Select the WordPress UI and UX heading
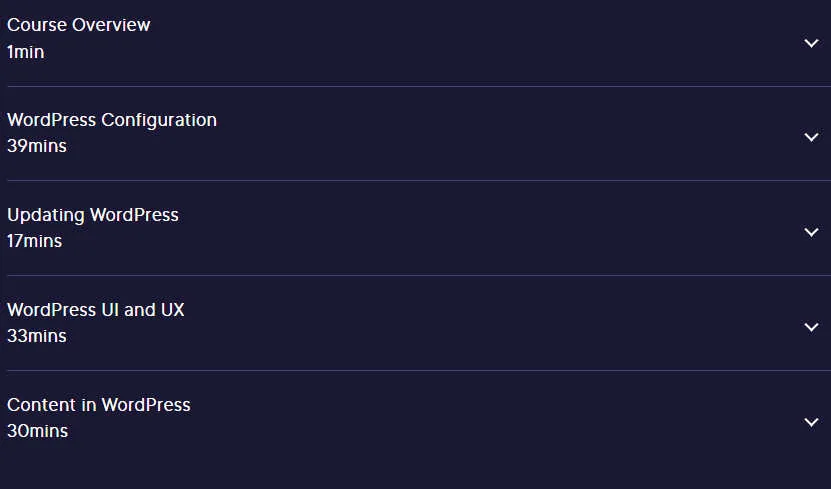This screenshot has width=831, height=489. pyautogui.click(x=95, y=310)
